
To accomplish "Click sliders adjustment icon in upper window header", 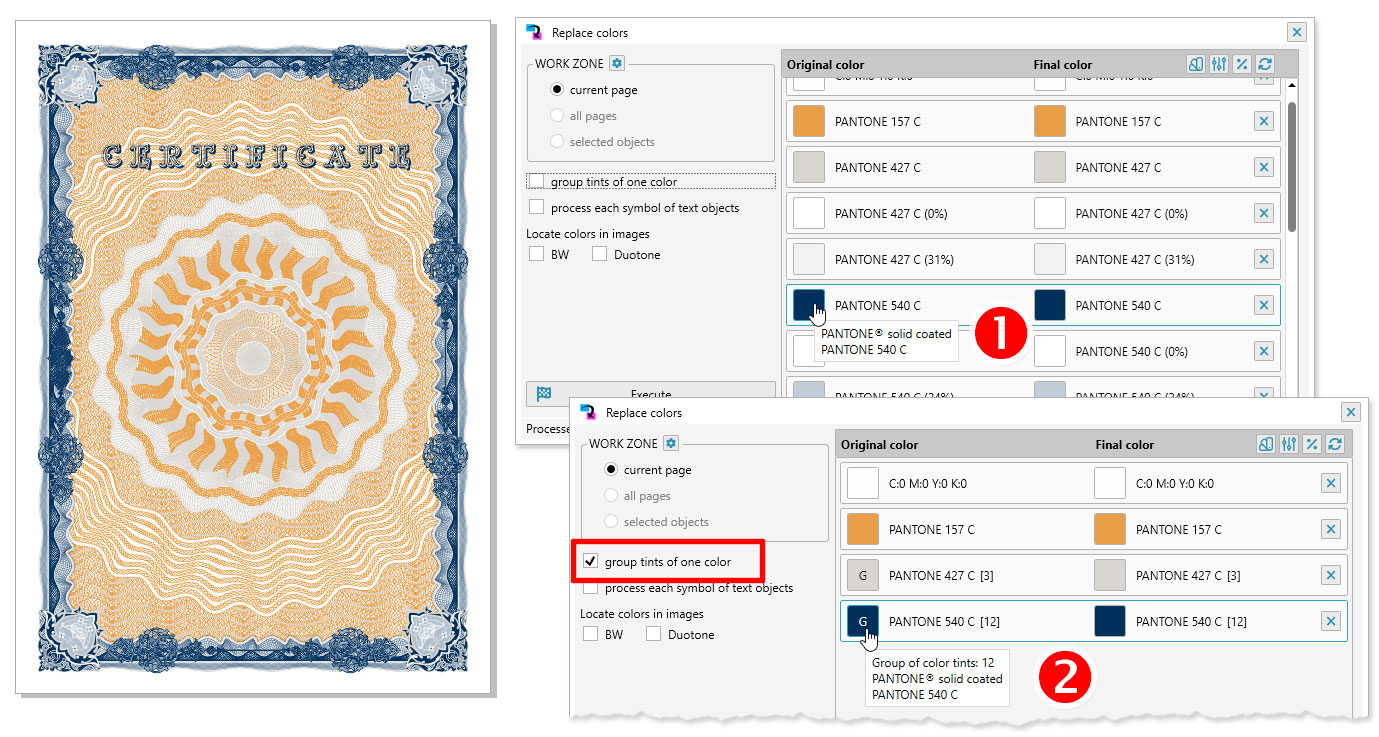I will point(1218,64).
